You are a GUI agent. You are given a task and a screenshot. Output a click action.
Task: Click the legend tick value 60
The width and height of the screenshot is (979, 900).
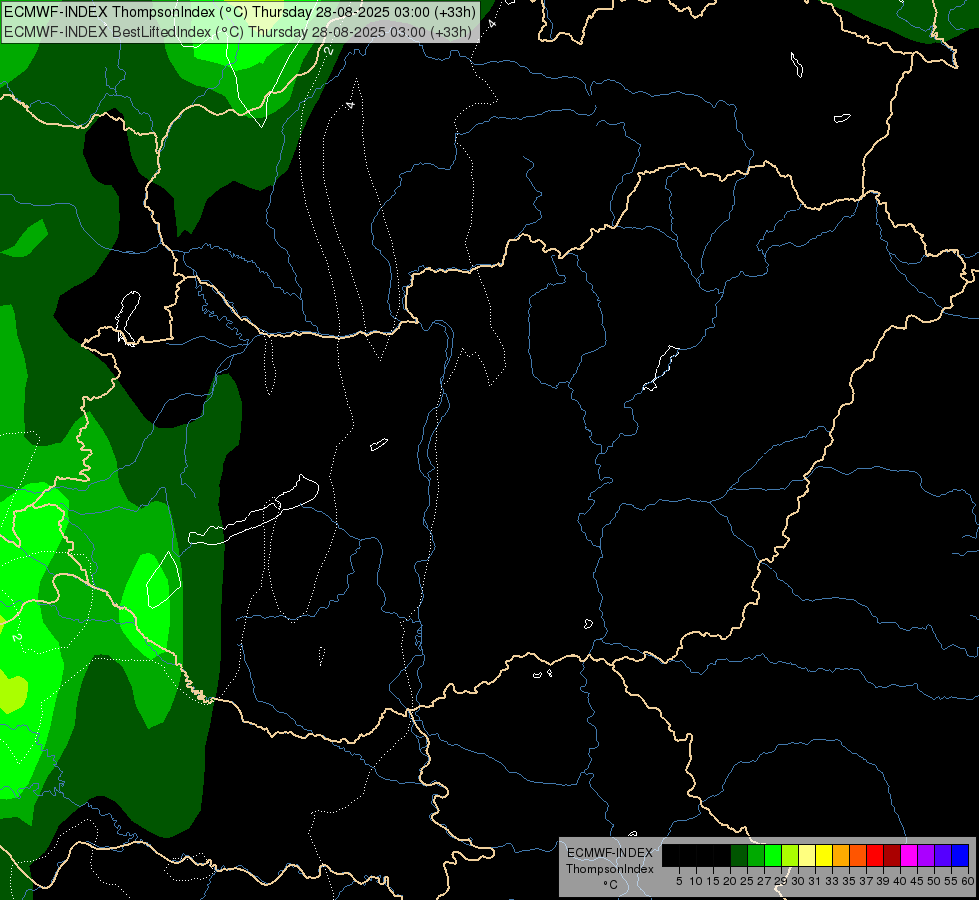[x=968, y=881]
